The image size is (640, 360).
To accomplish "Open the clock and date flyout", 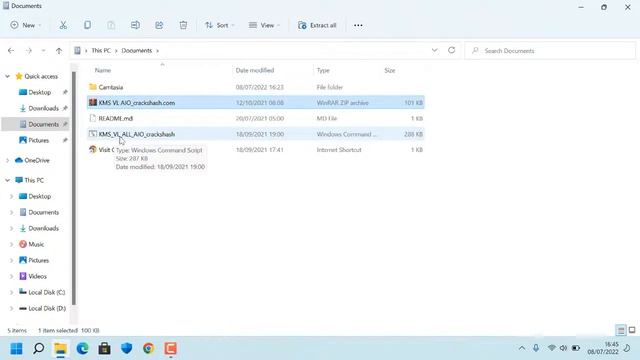I will [603, 348].
